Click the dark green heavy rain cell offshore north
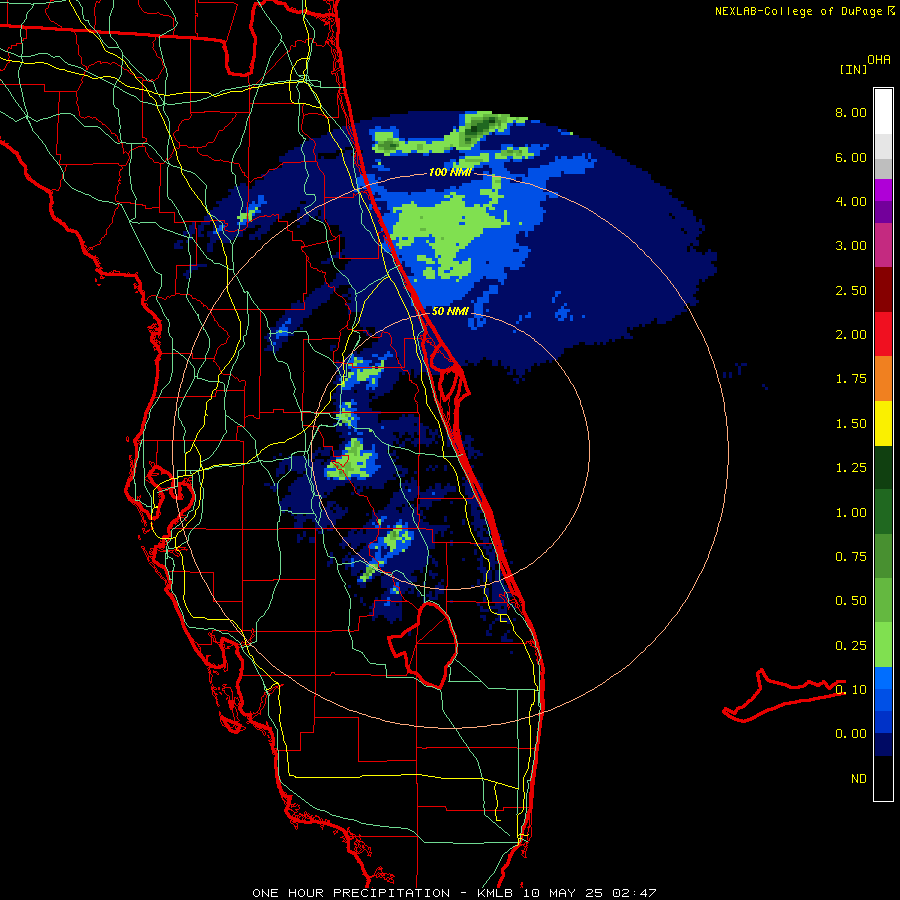This screenshot has height=900, width=900. [x=479, y=127]
